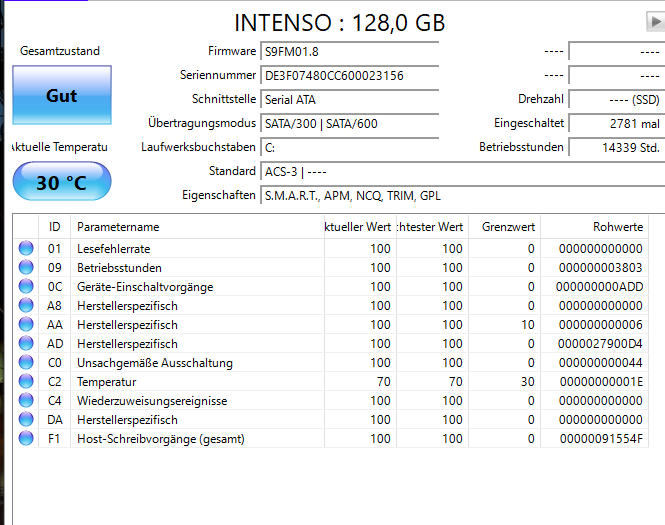Image resolution: width=665 pixels, height=525 pixels.
Task: Select Herstellerspezifisch in row AA
Action: [127, 325]
